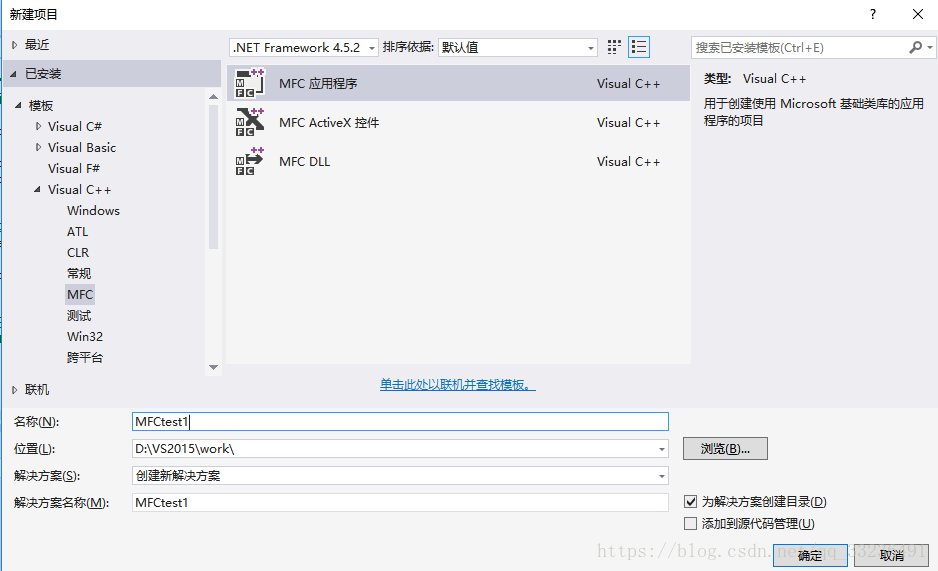Open the search options dropdown arrow

click(930, 47)
